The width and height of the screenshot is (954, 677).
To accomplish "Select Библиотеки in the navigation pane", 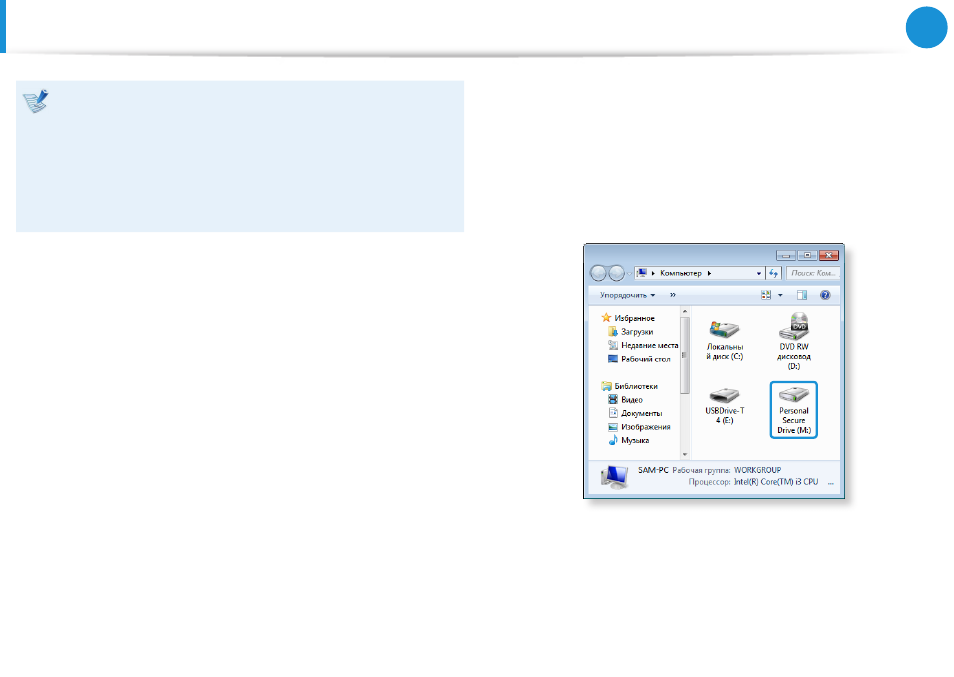I will point(630,386).
